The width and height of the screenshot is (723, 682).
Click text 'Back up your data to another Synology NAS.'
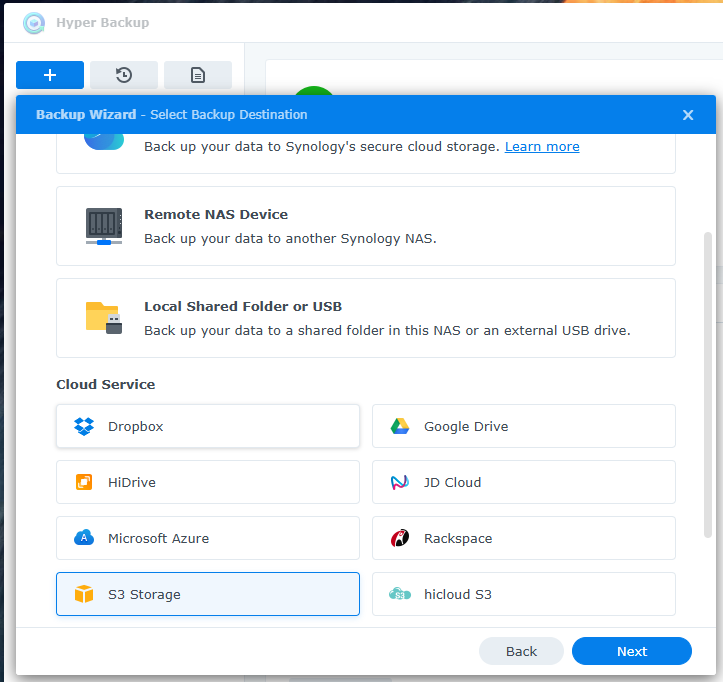(290, 238)
